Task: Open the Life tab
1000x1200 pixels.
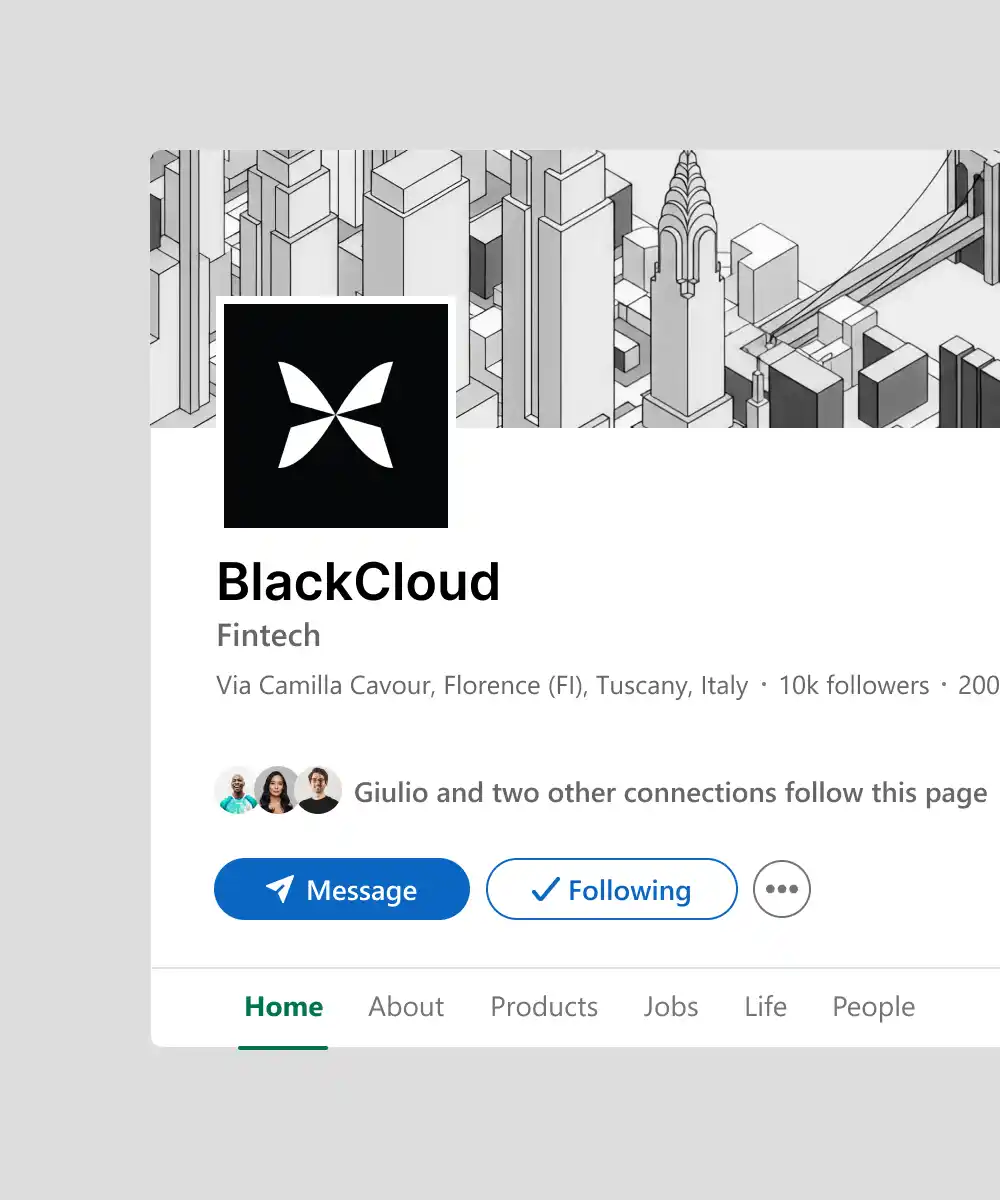Action: (x=765, y=1007)
